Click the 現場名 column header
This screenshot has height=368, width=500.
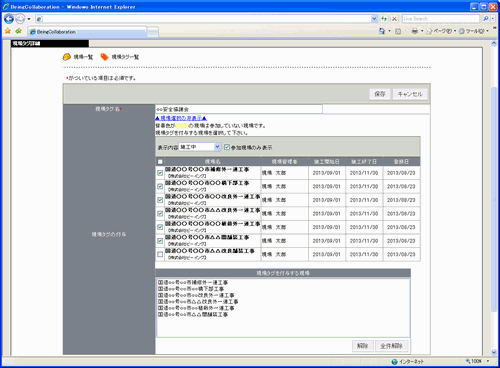(213, 162)
